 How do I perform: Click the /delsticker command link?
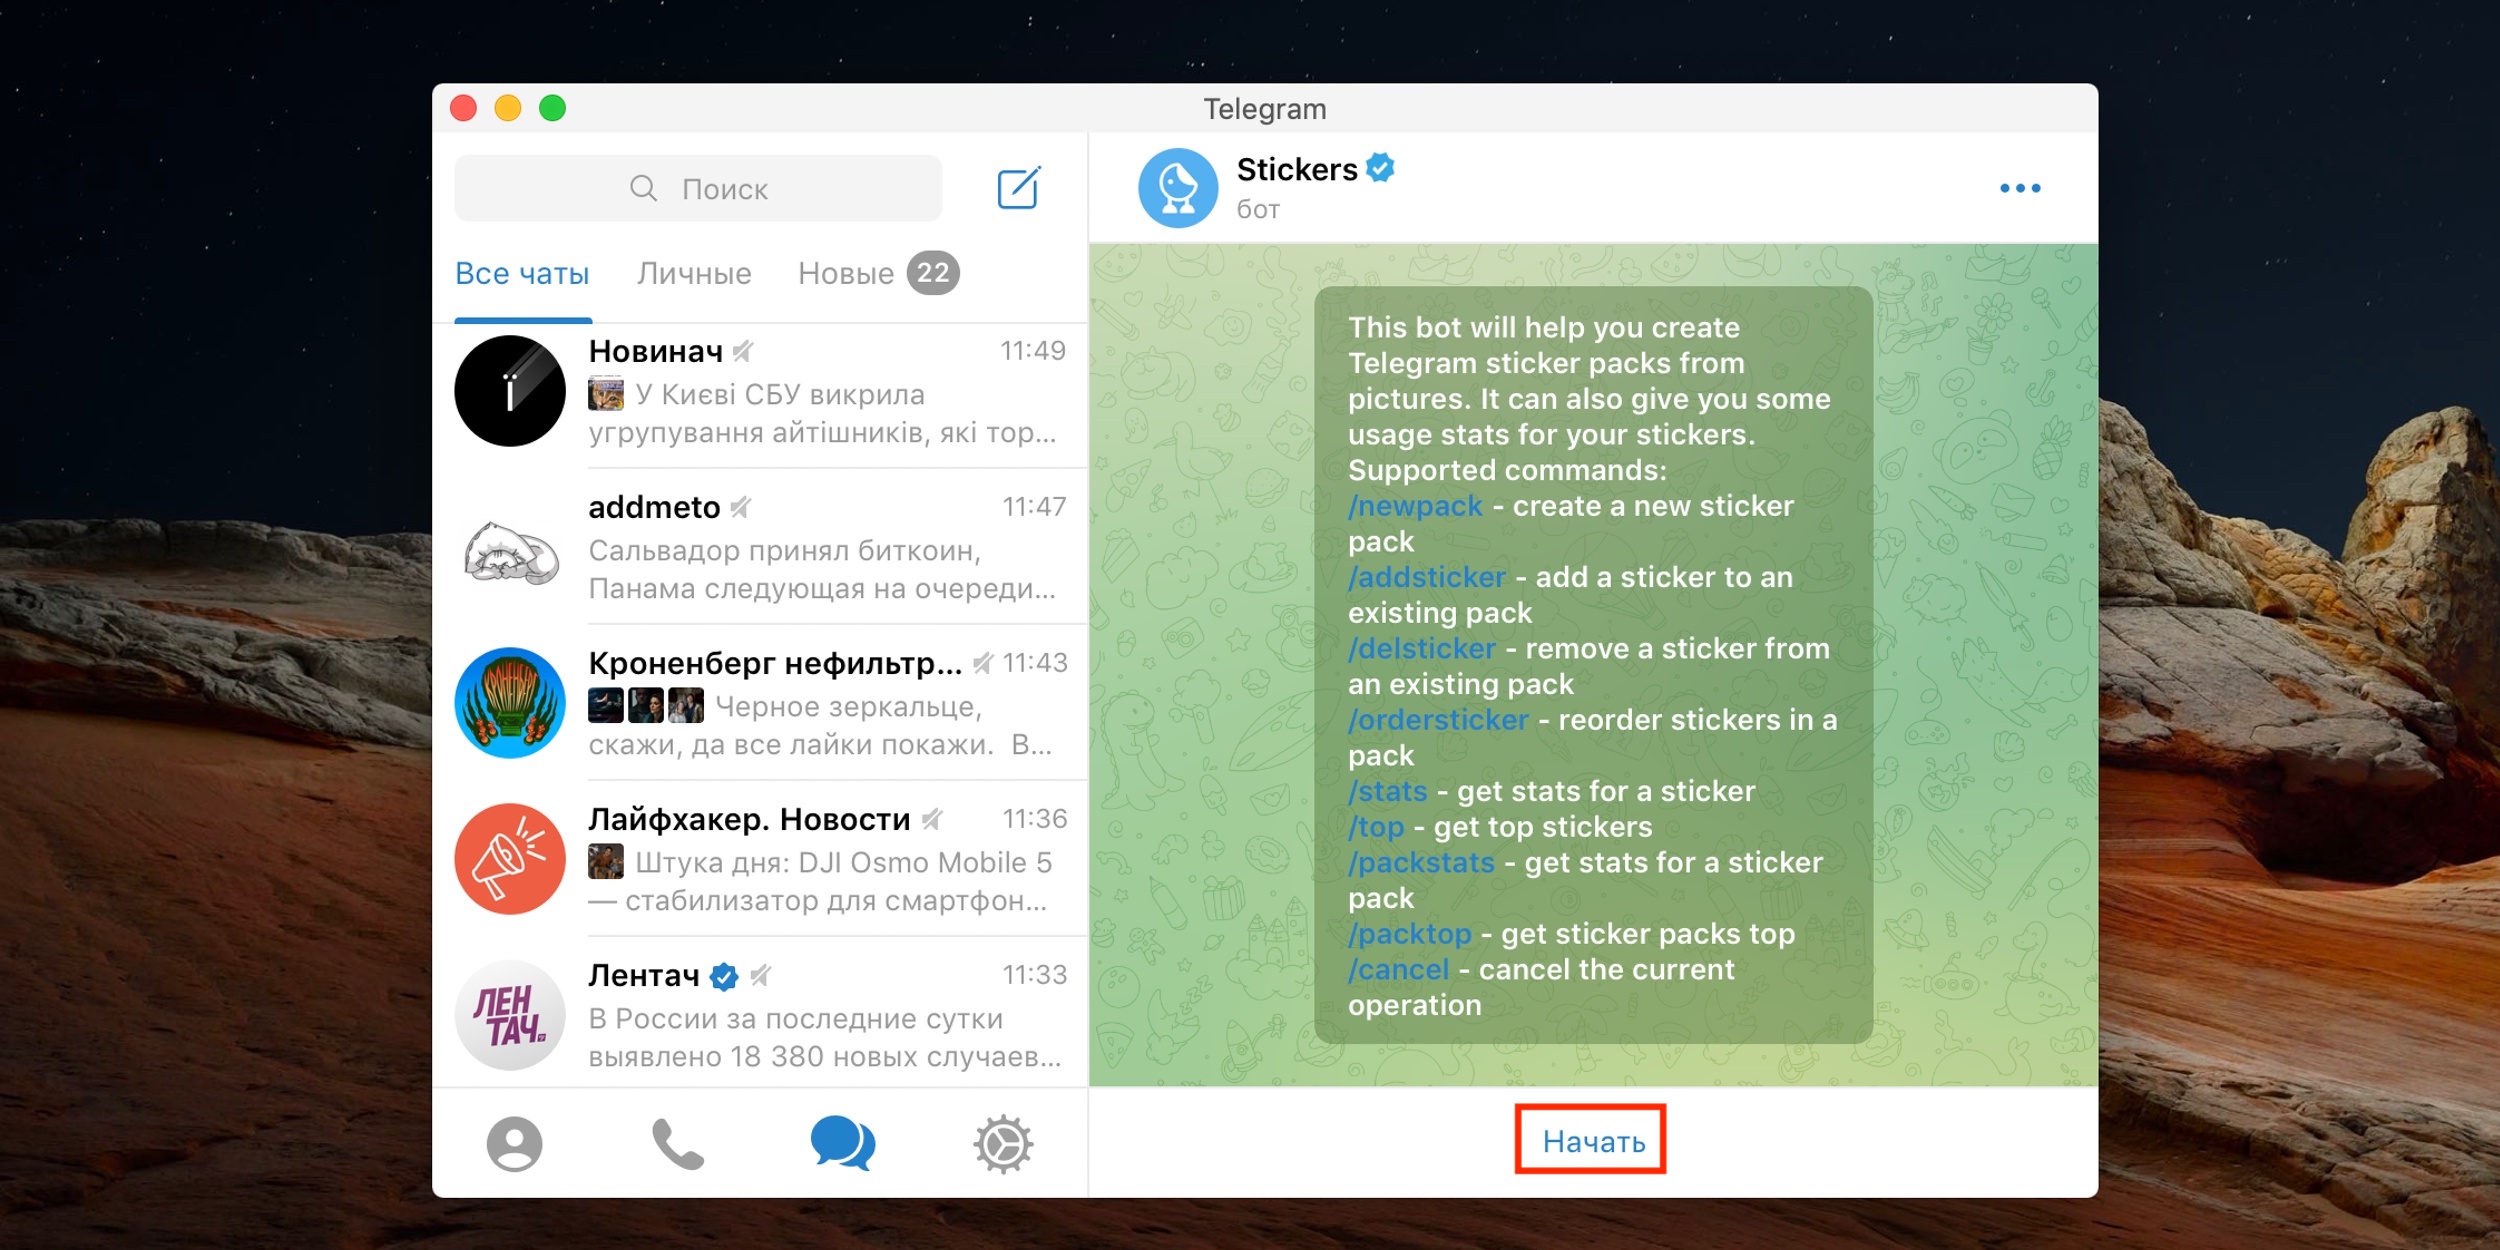pos(1422,648)
